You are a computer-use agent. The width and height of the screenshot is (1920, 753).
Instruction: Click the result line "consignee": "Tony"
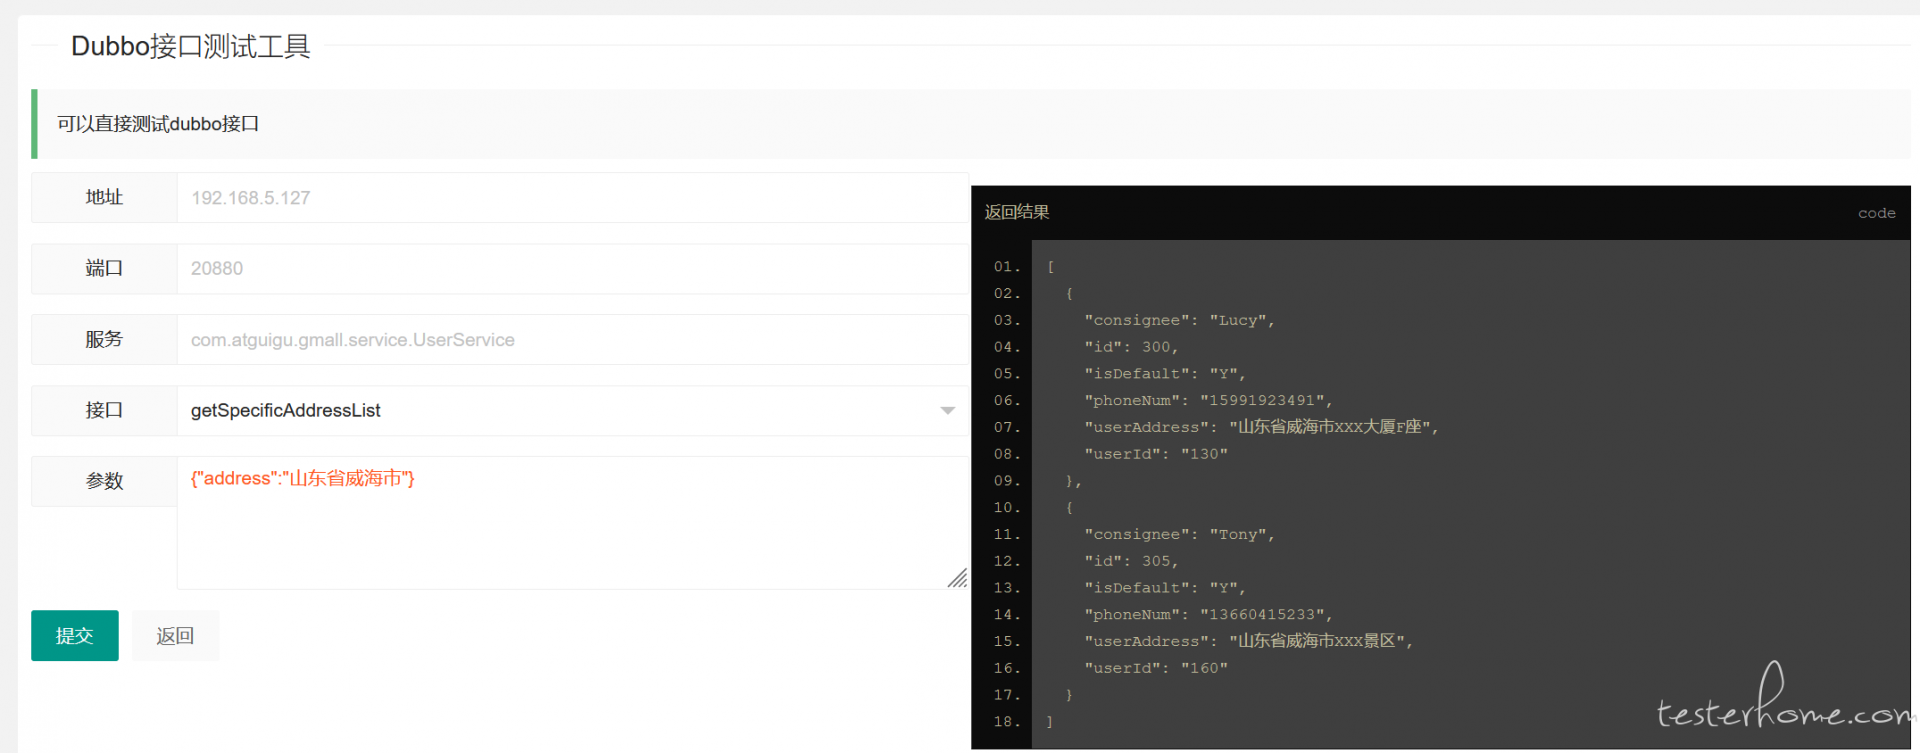tap(1179, 534)
